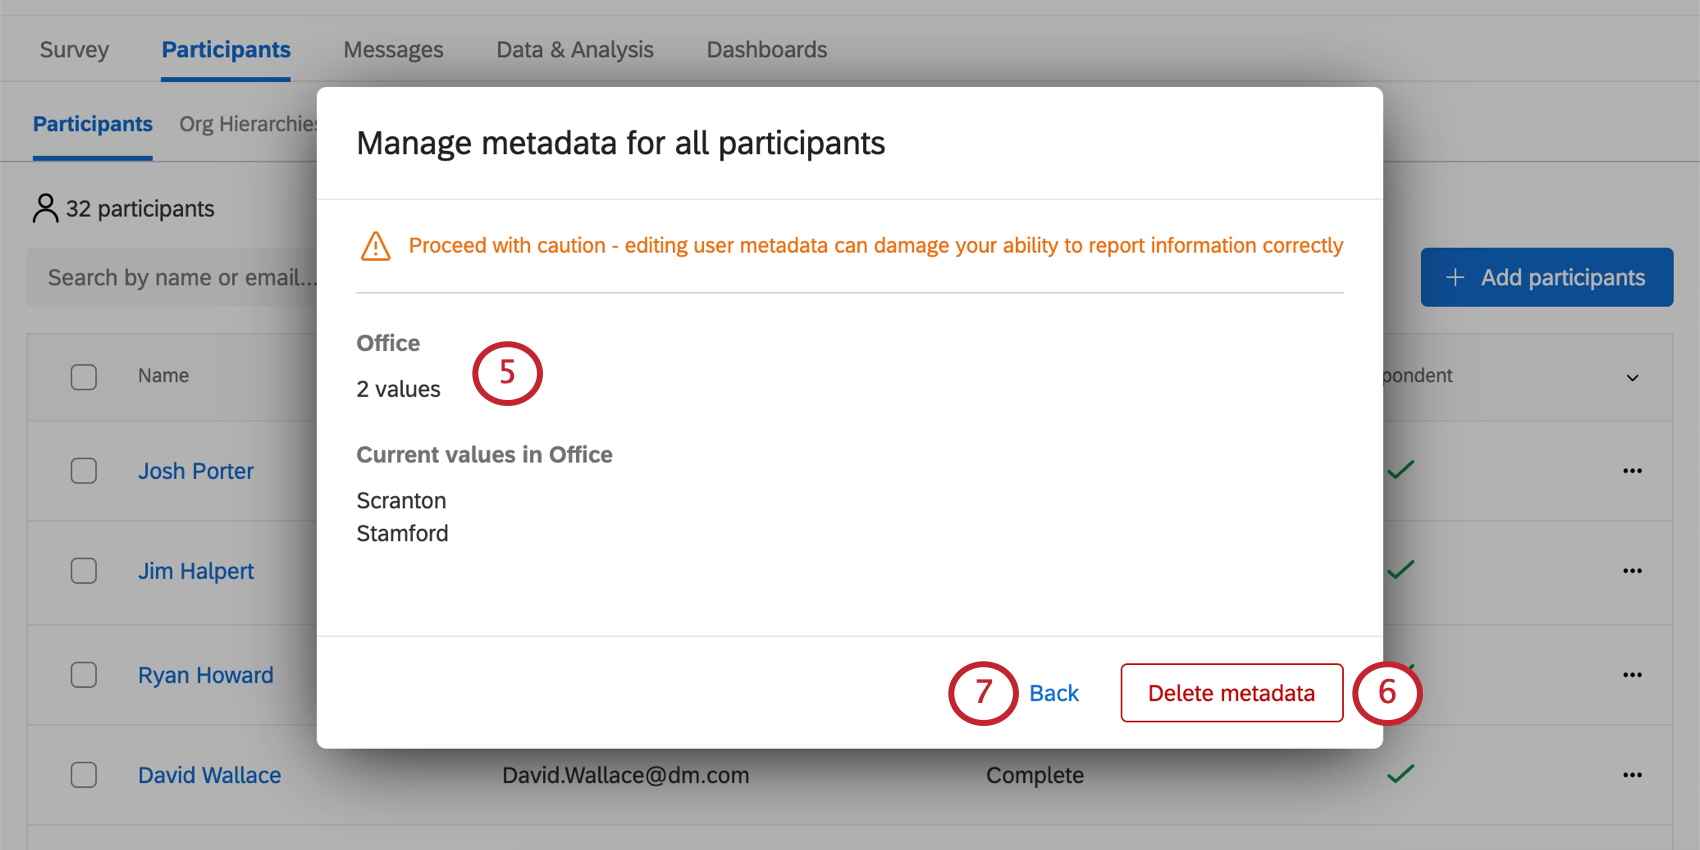This screenshot has height=850, width=1700.
Task: Click the orange caution warning icon
Action: [376, 246]
